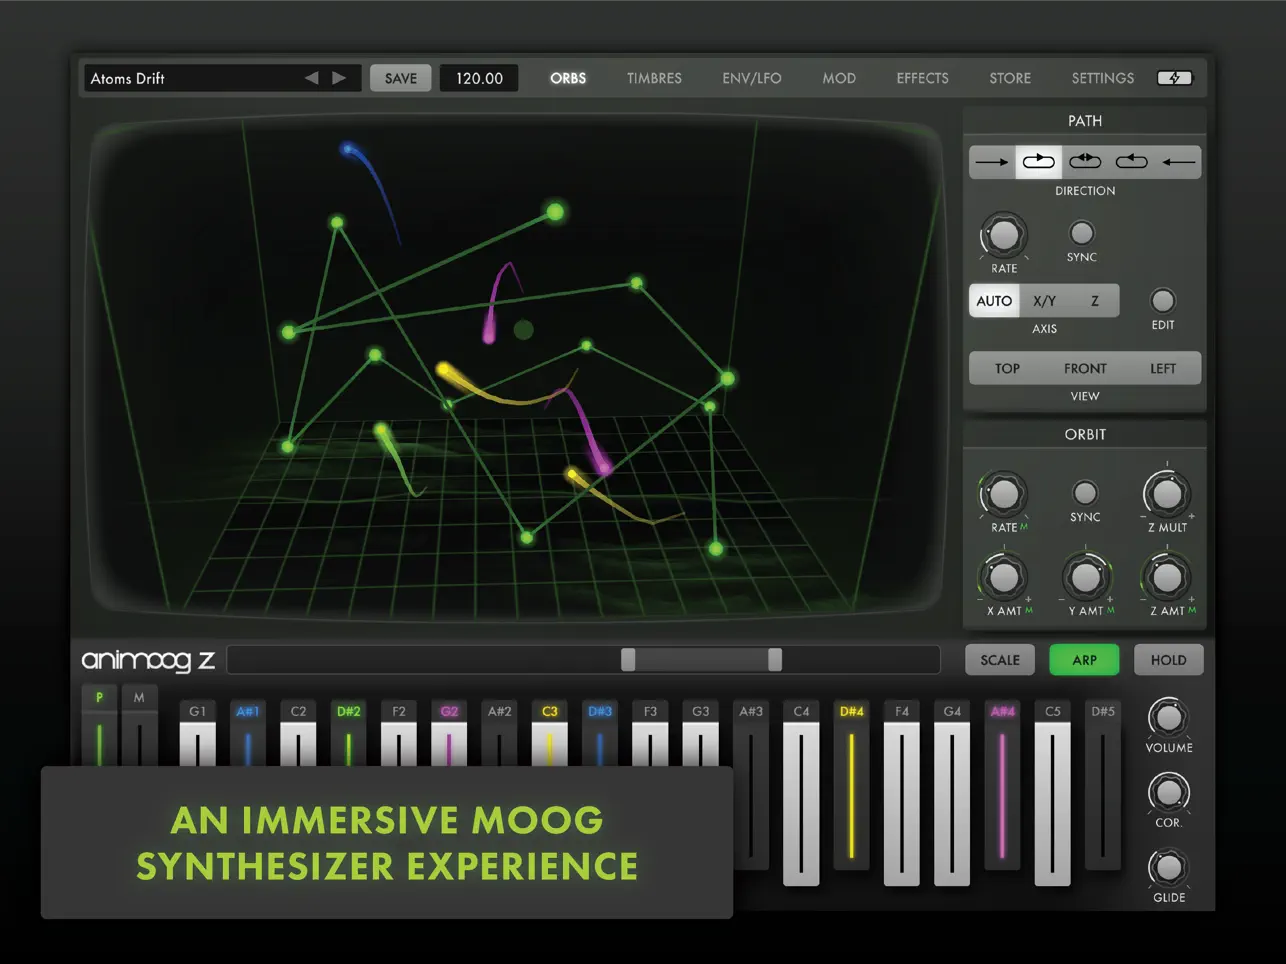Click the P pitch strip
Image resolution: width=1286 pixels, height=964 pixels.
[99, 727]
